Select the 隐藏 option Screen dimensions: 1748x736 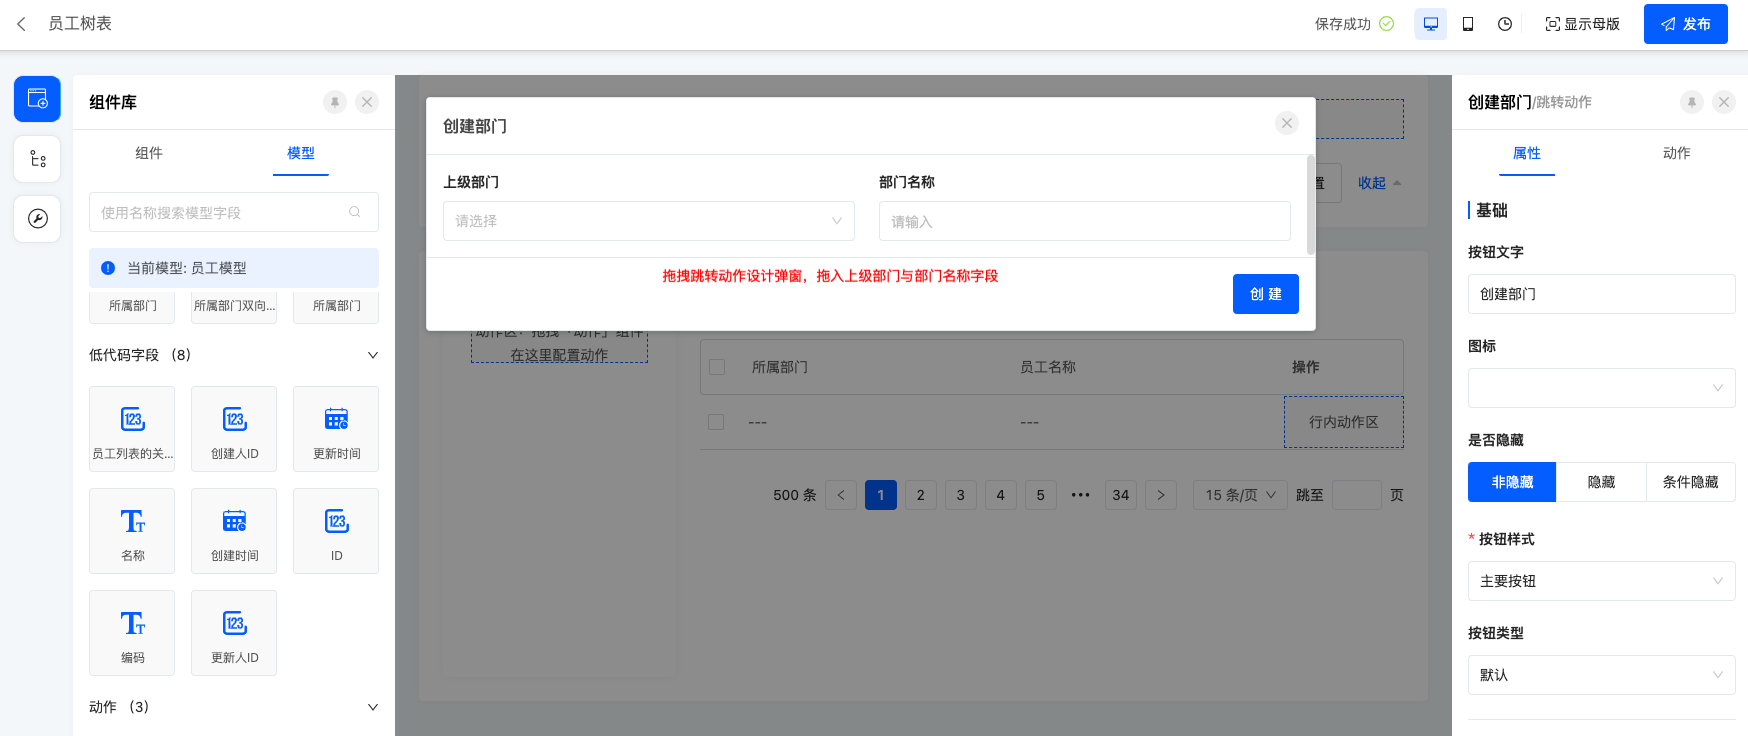coord(1602,482)
